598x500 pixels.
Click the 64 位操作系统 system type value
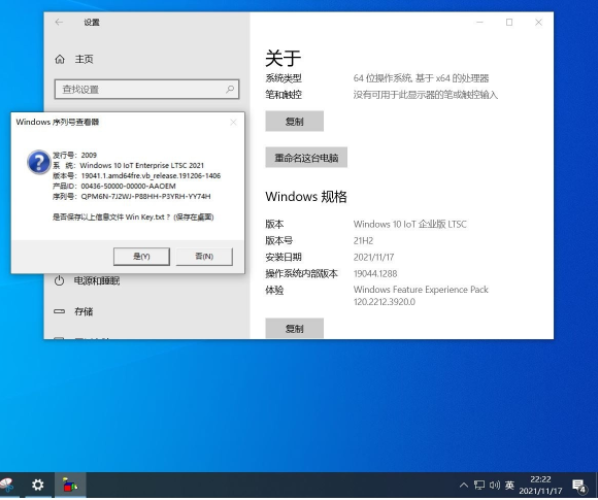[421, 79]
